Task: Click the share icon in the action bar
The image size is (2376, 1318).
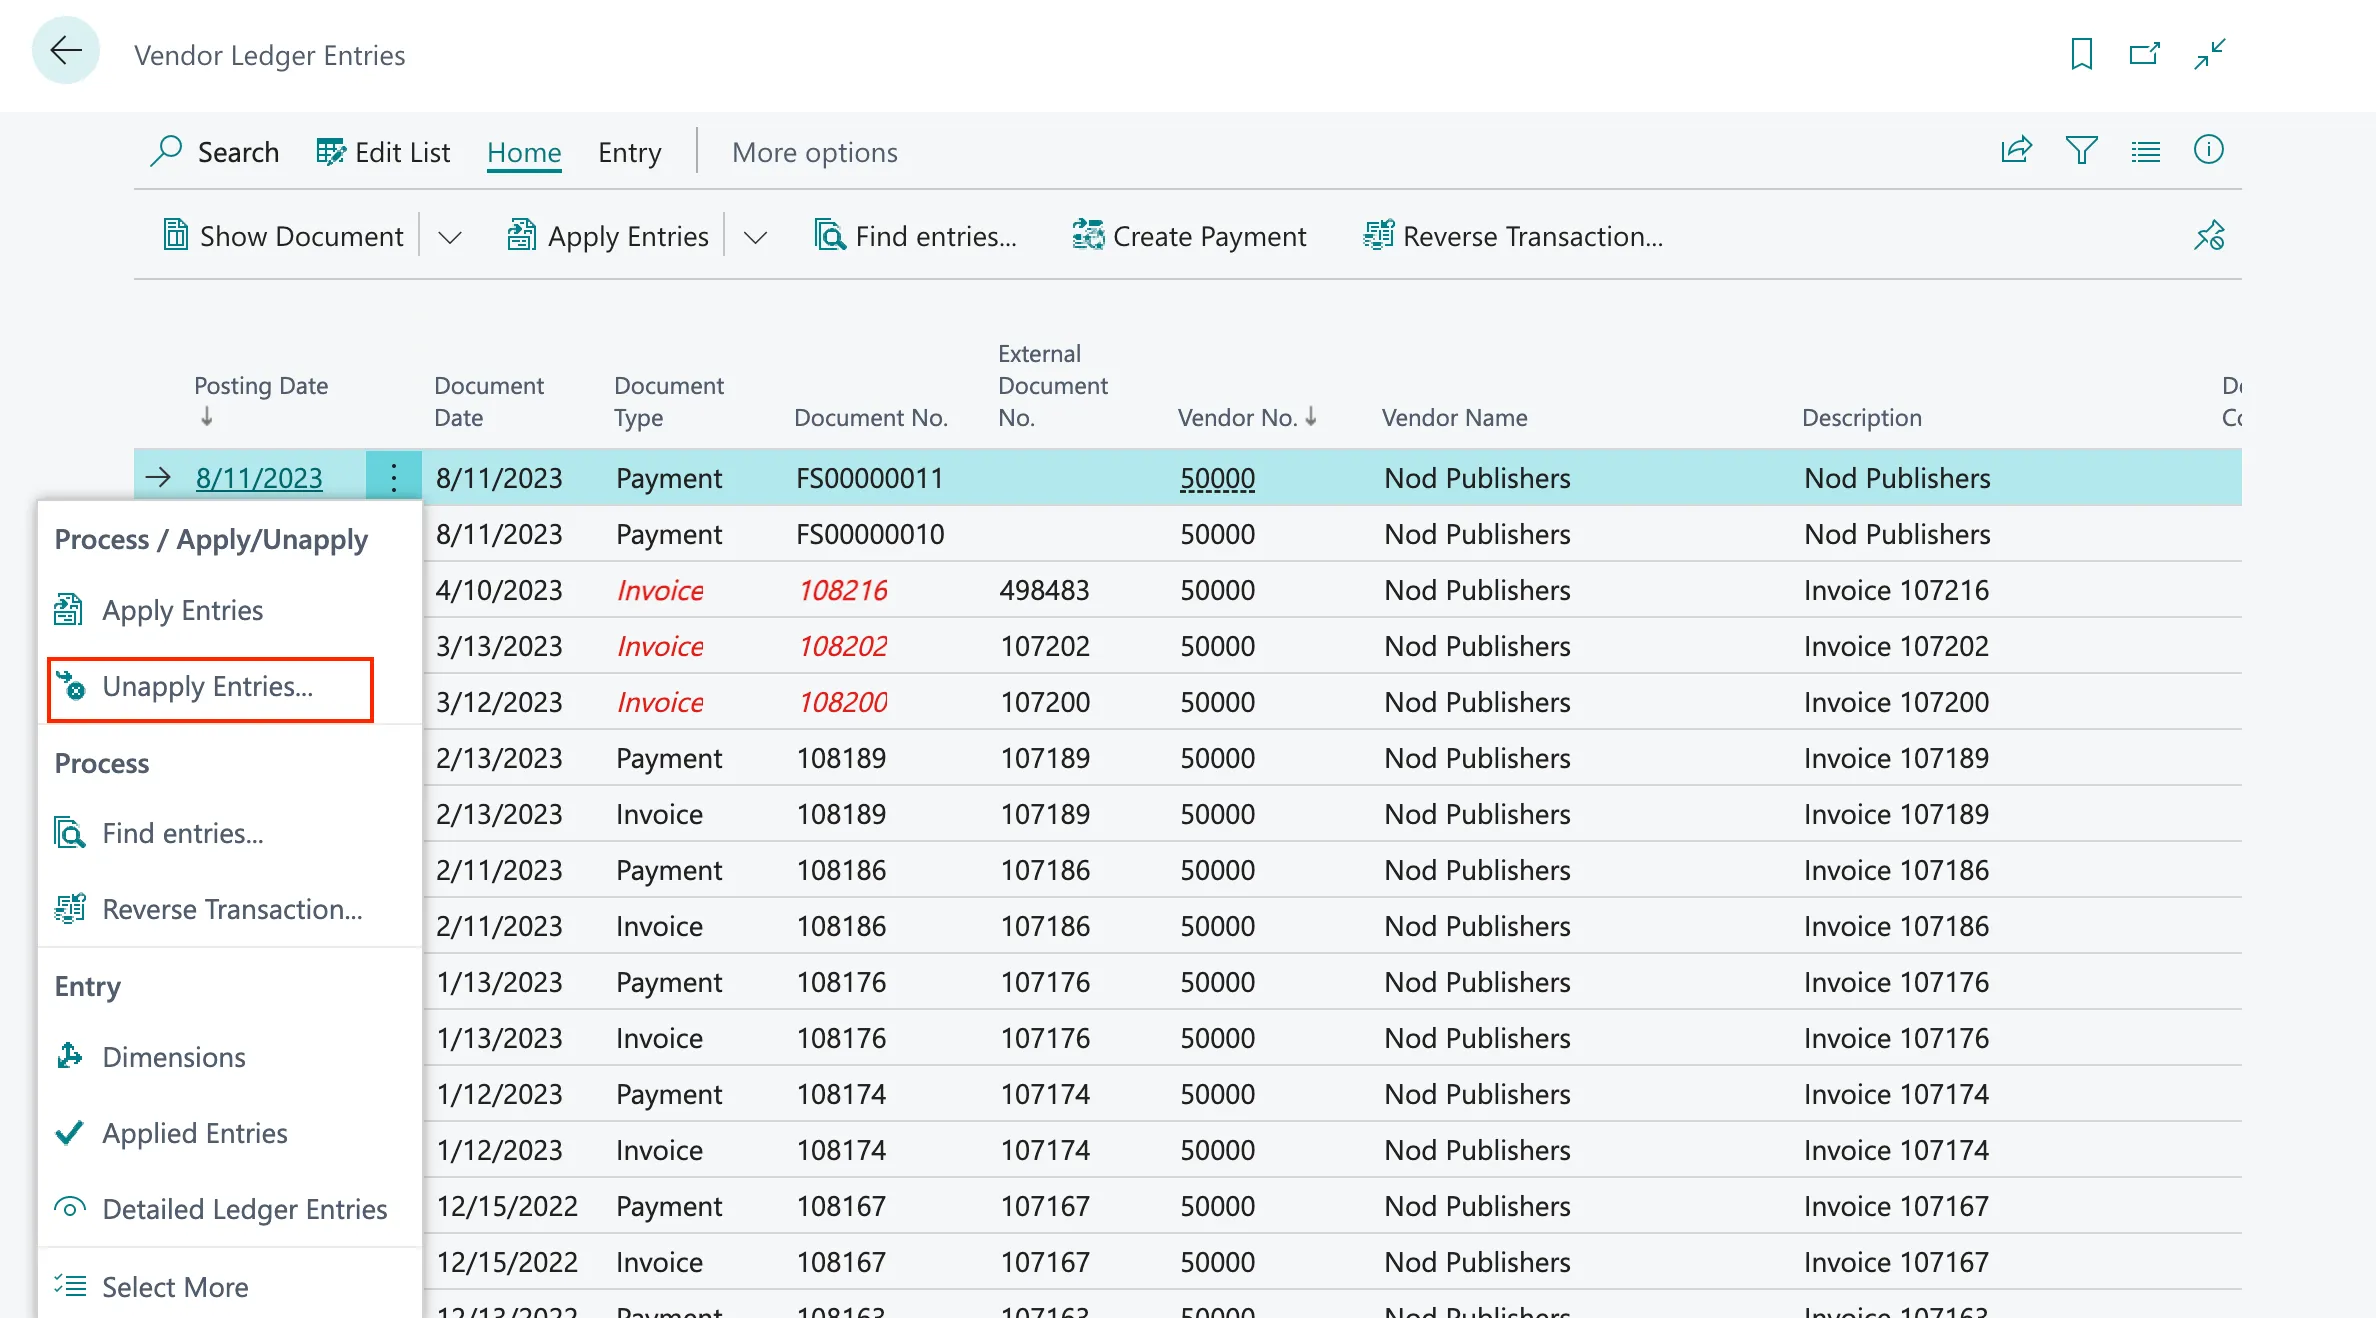Action: tap(2016, 150)
